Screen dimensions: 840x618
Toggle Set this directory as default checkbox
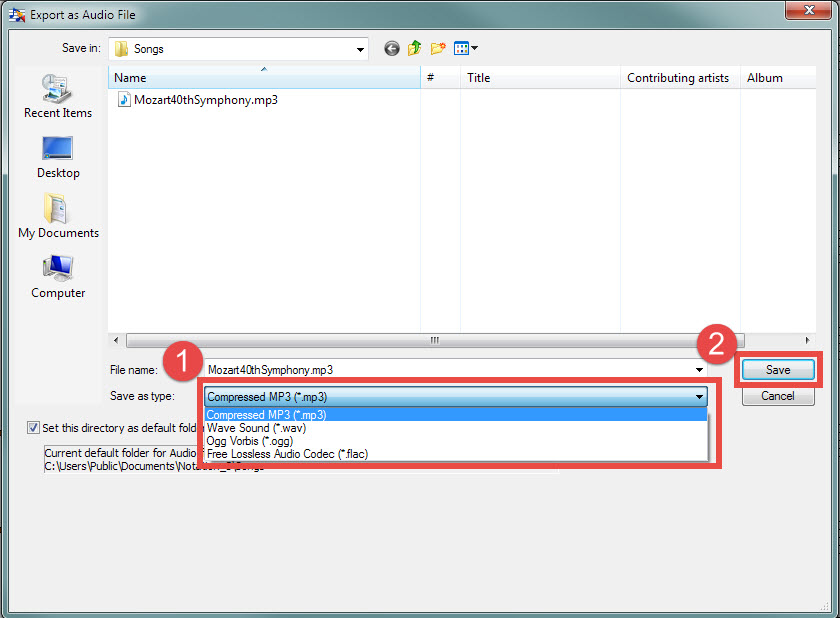click(x=34, y=428)
